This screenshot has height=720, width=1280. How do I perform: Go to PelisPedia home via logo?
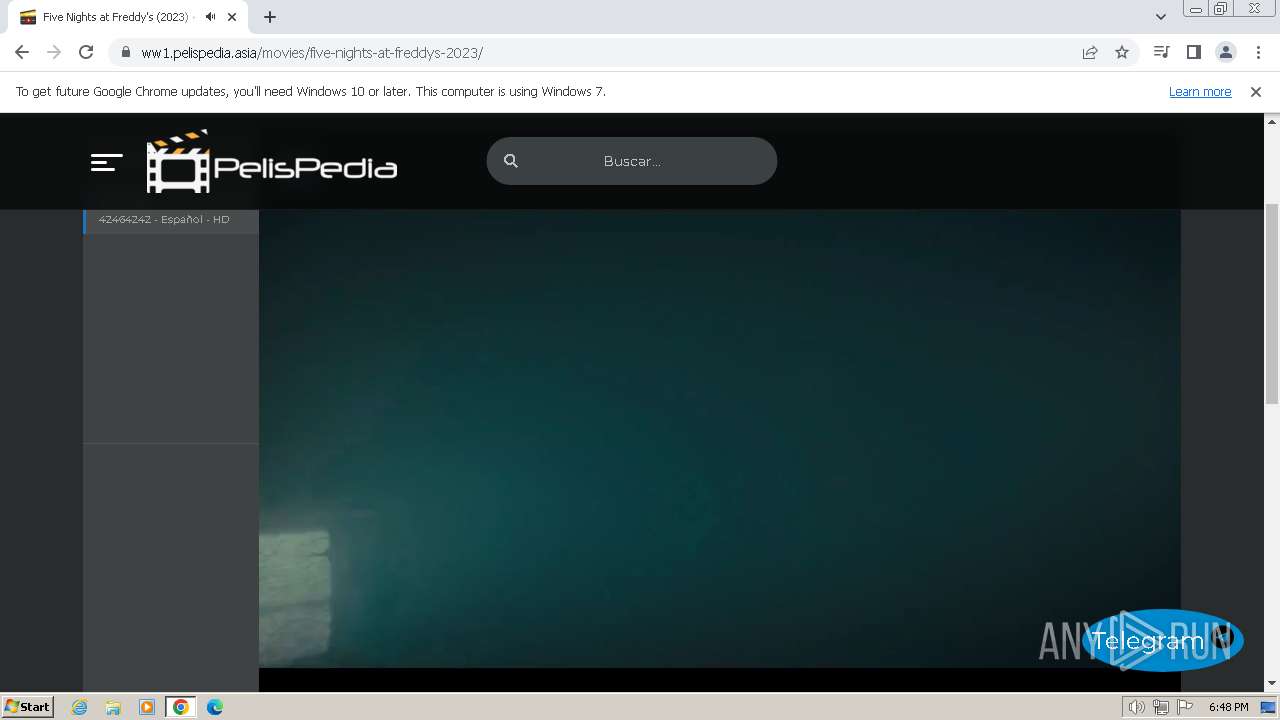pos(272,161)
